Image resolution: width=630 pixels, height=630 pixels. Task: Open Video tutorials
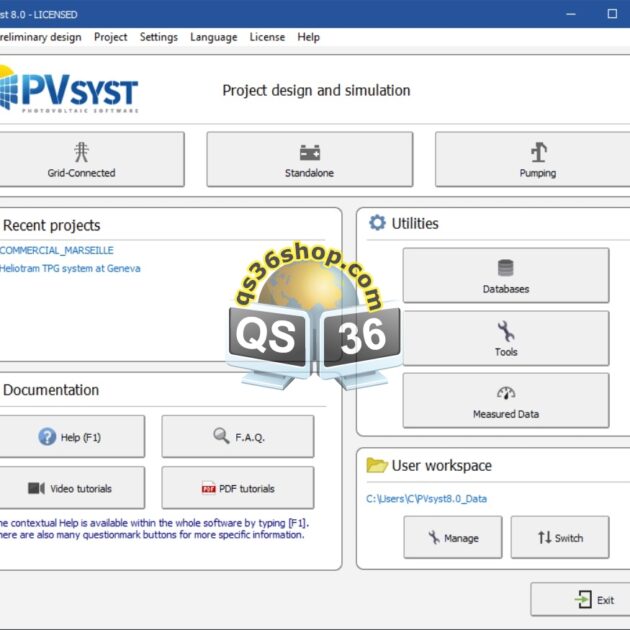[x=72, y=488]
